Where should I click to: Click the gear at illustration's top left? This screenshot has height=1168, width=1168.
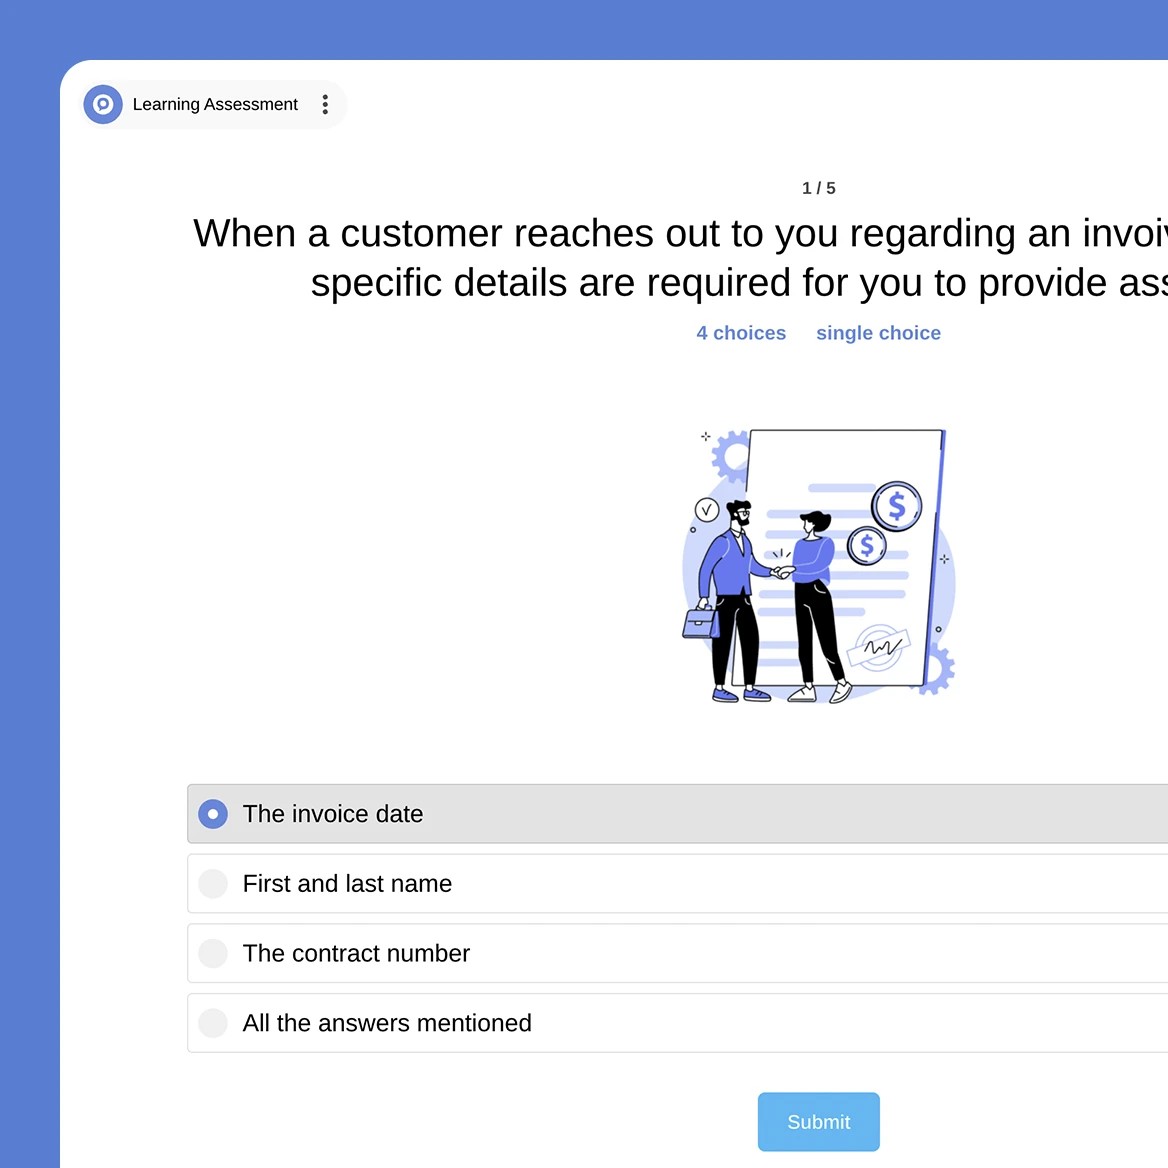click(x=732, y=455)
